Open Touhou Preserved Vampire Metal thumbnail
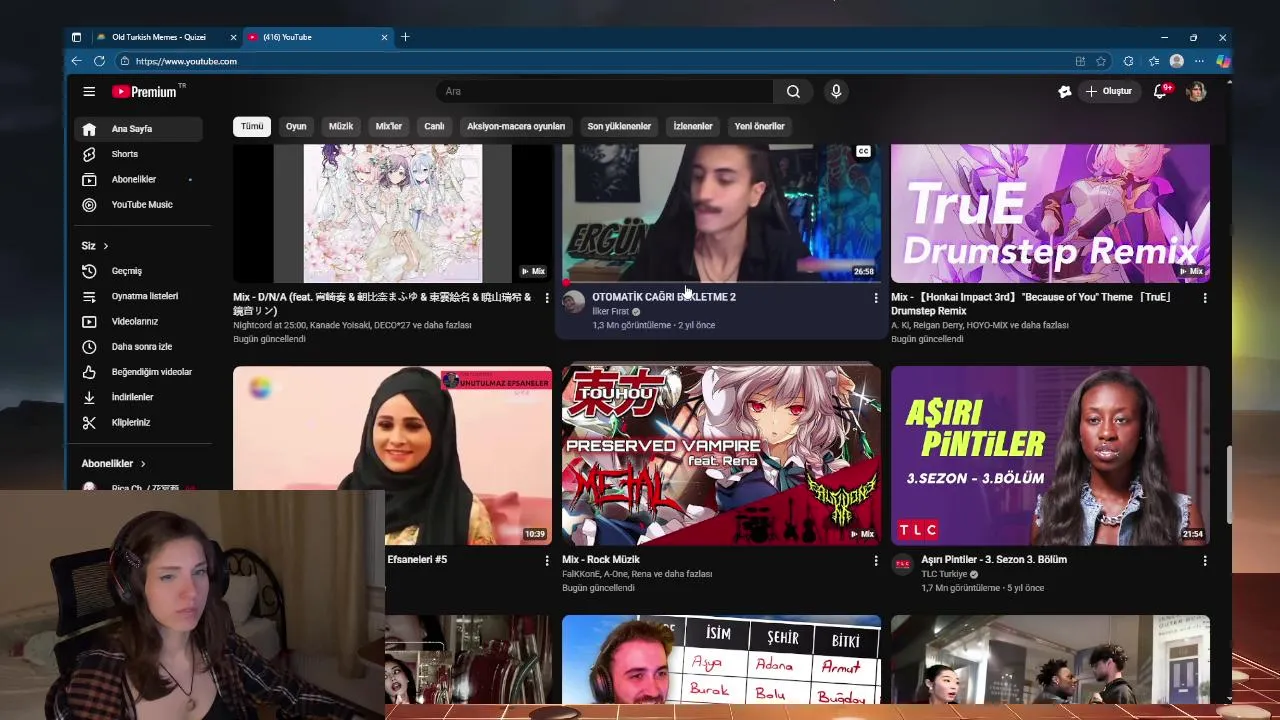This screenshot has width=1280, height=720. pyautogui.click(x=721, y=455)
